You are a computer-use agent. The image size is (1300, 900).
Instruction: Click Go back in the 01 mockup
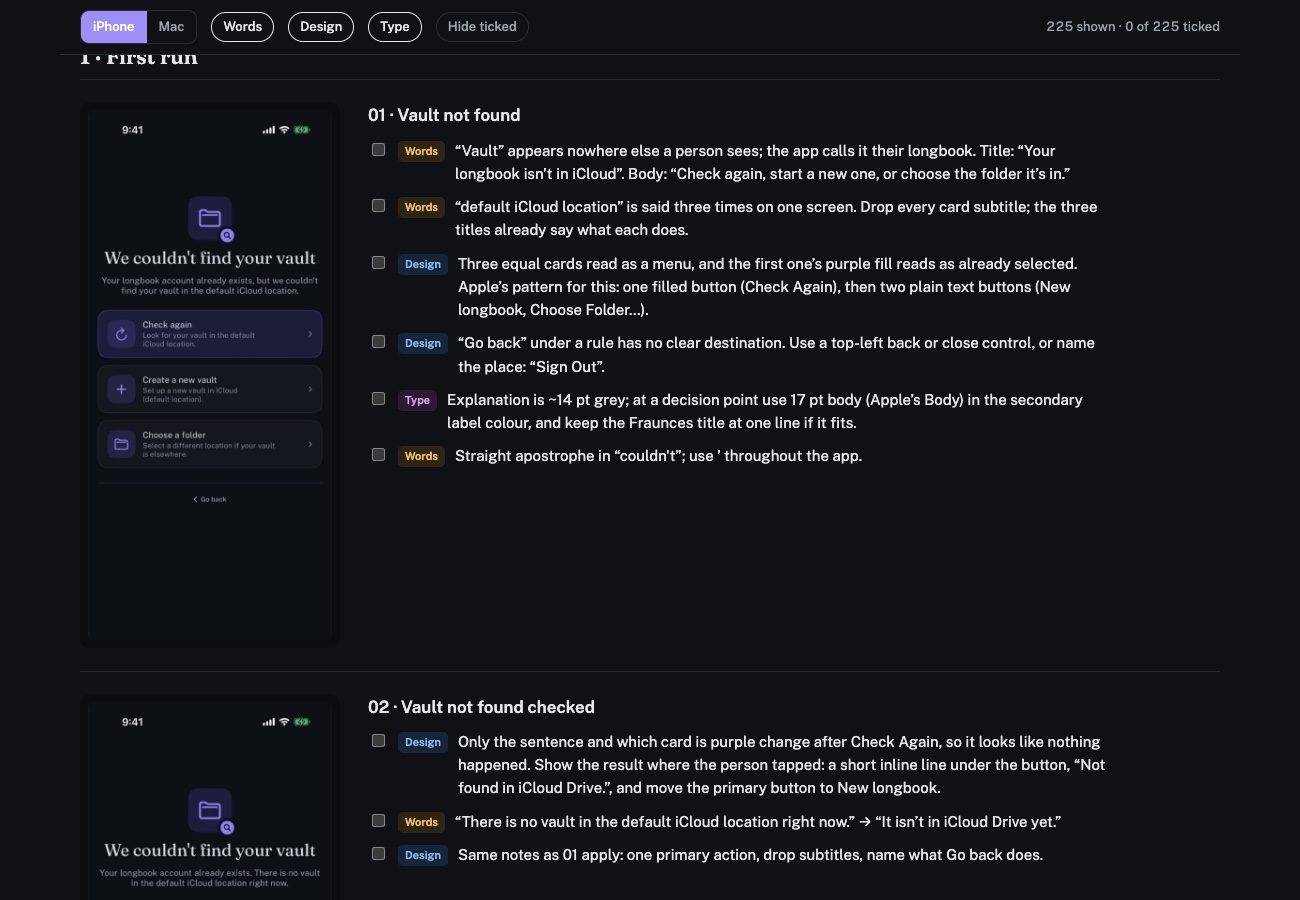click(210, 499)
